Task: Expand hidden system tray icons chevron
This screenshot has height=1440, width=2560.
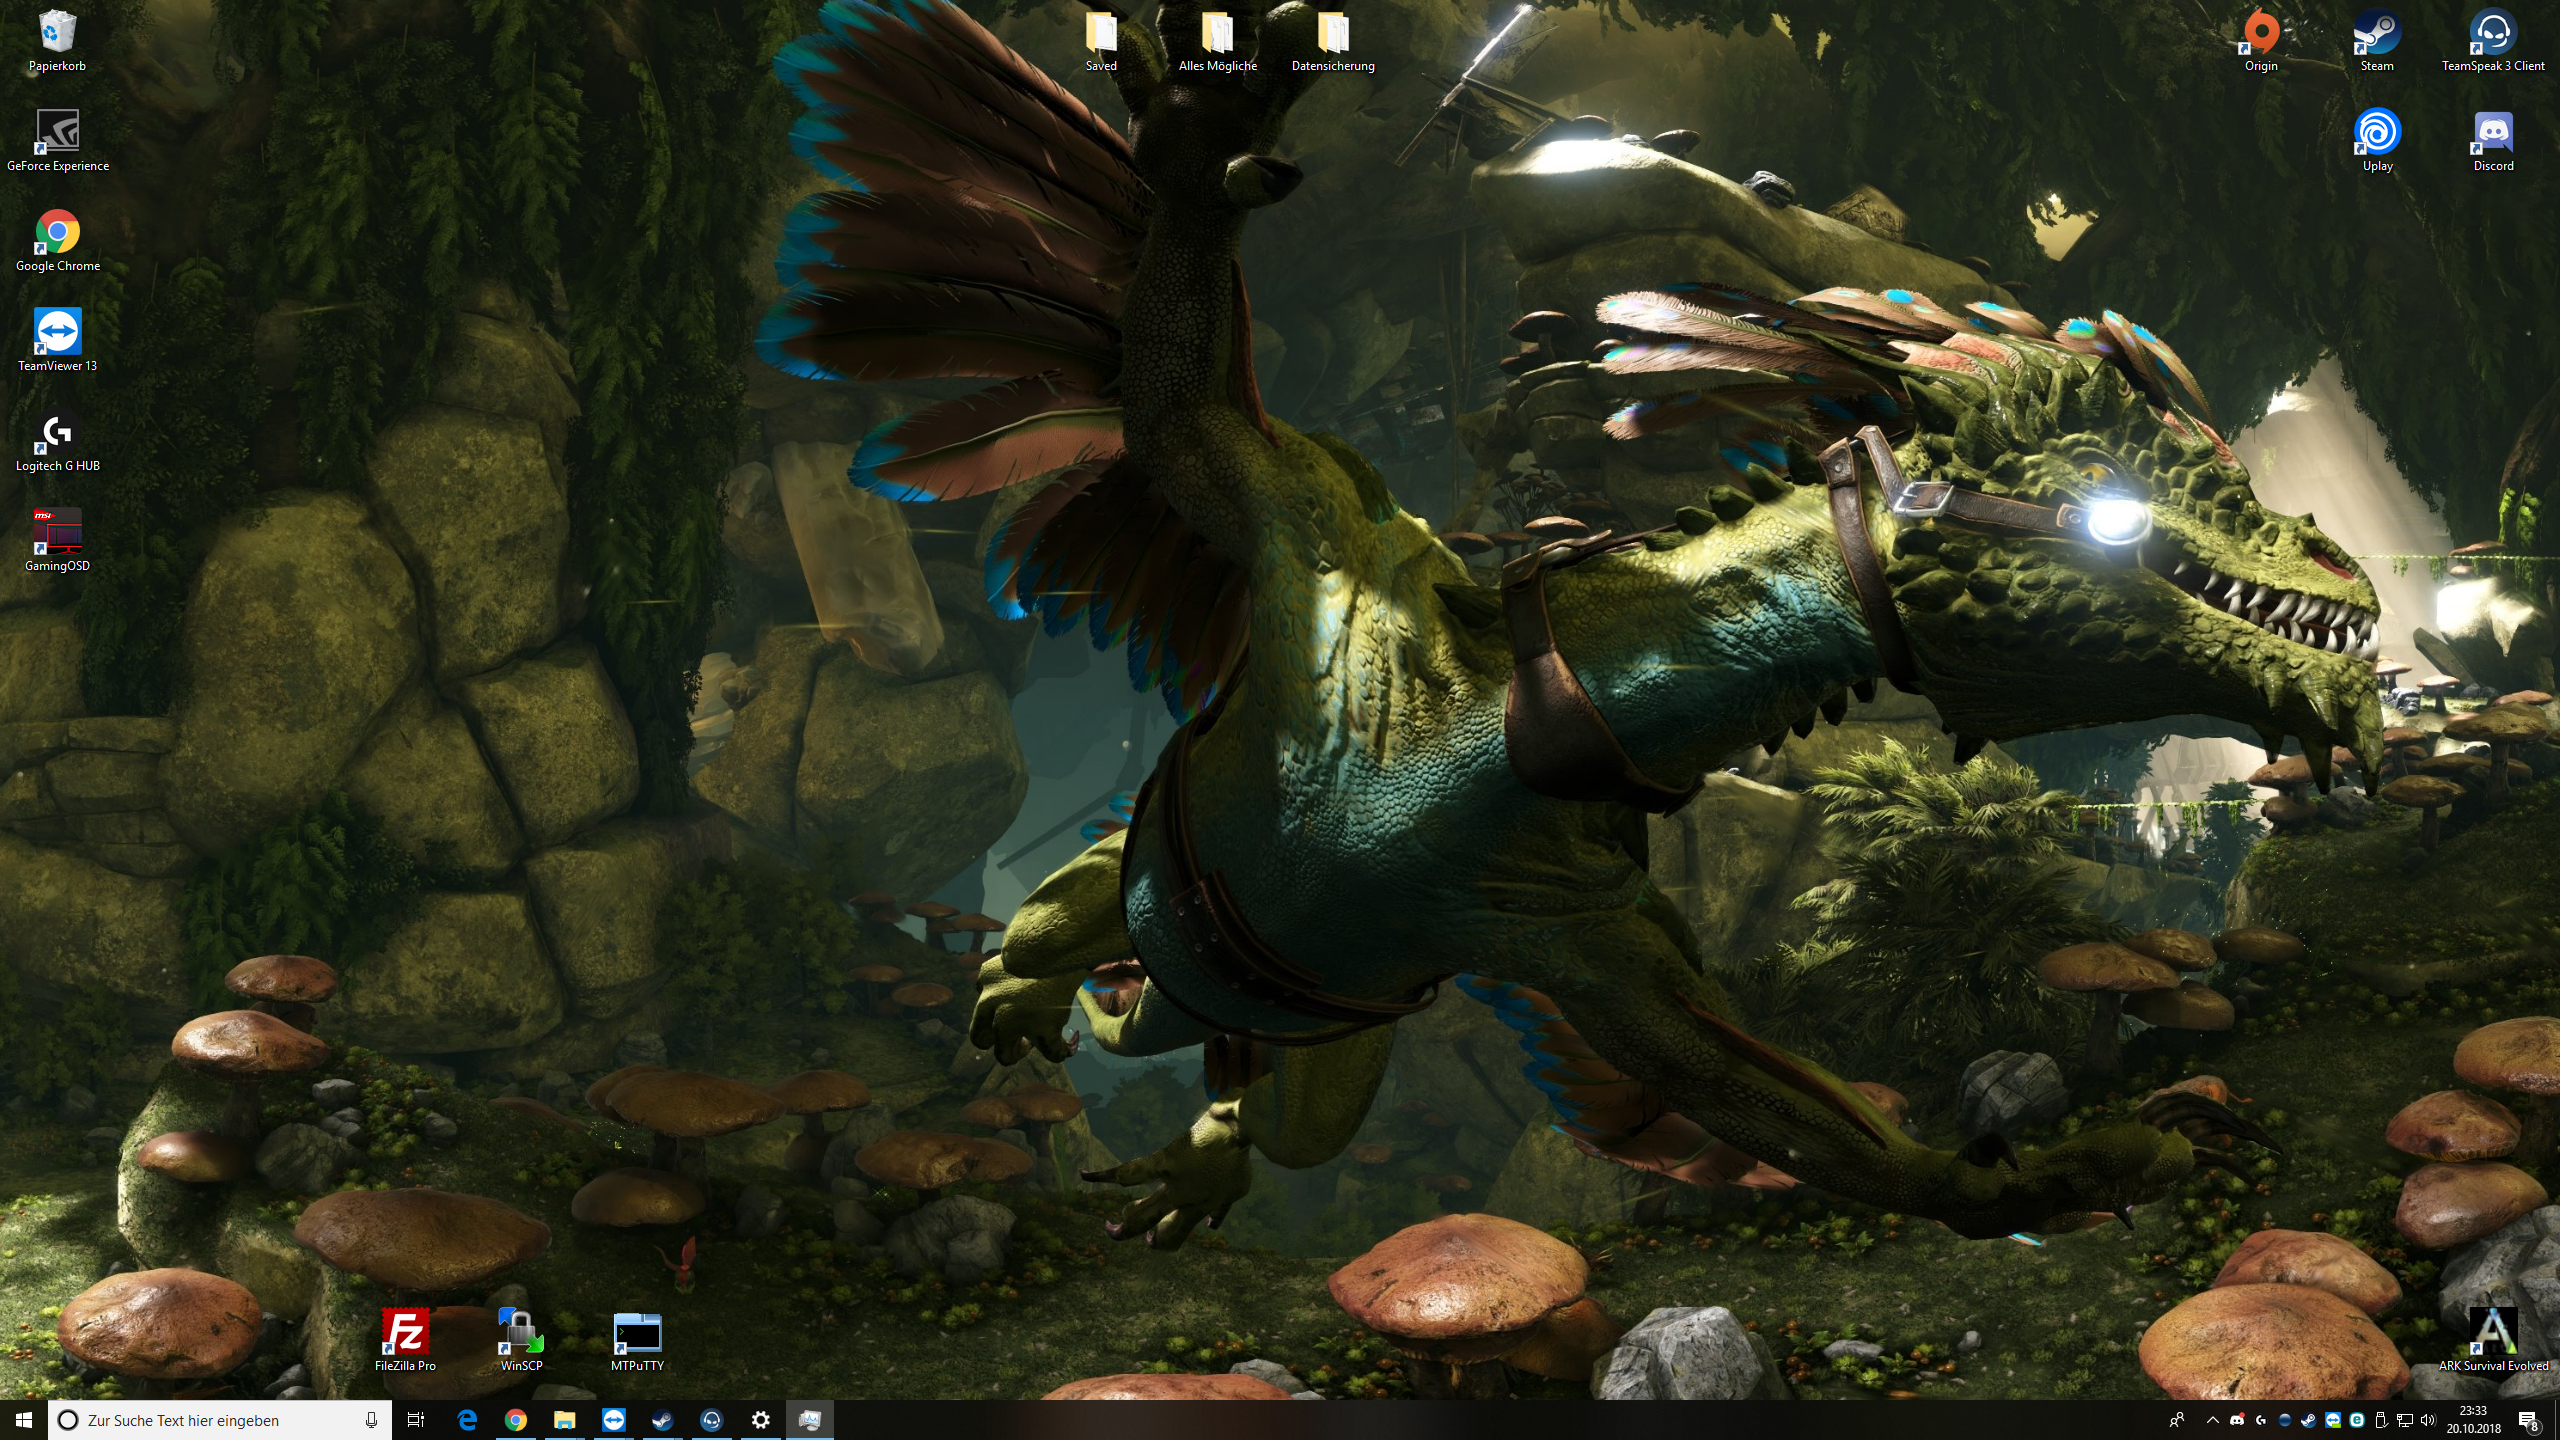Action: point(2212,1420)
